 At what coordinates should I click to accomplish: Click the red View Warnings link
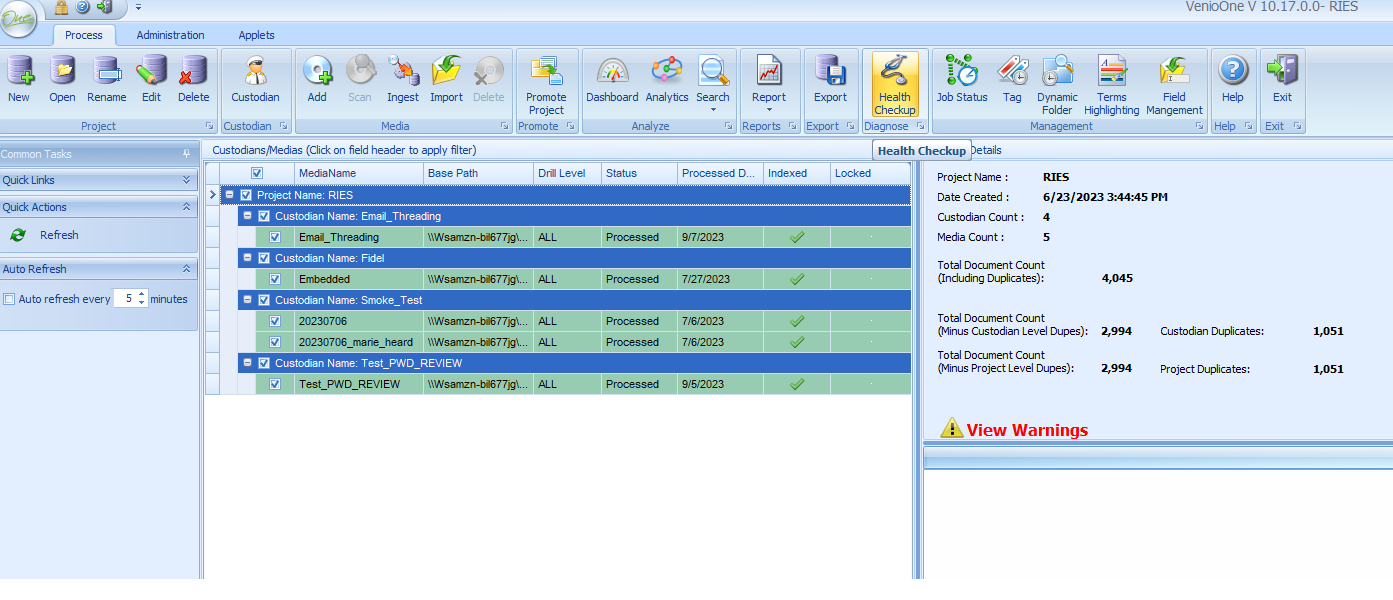point(1027,430)
